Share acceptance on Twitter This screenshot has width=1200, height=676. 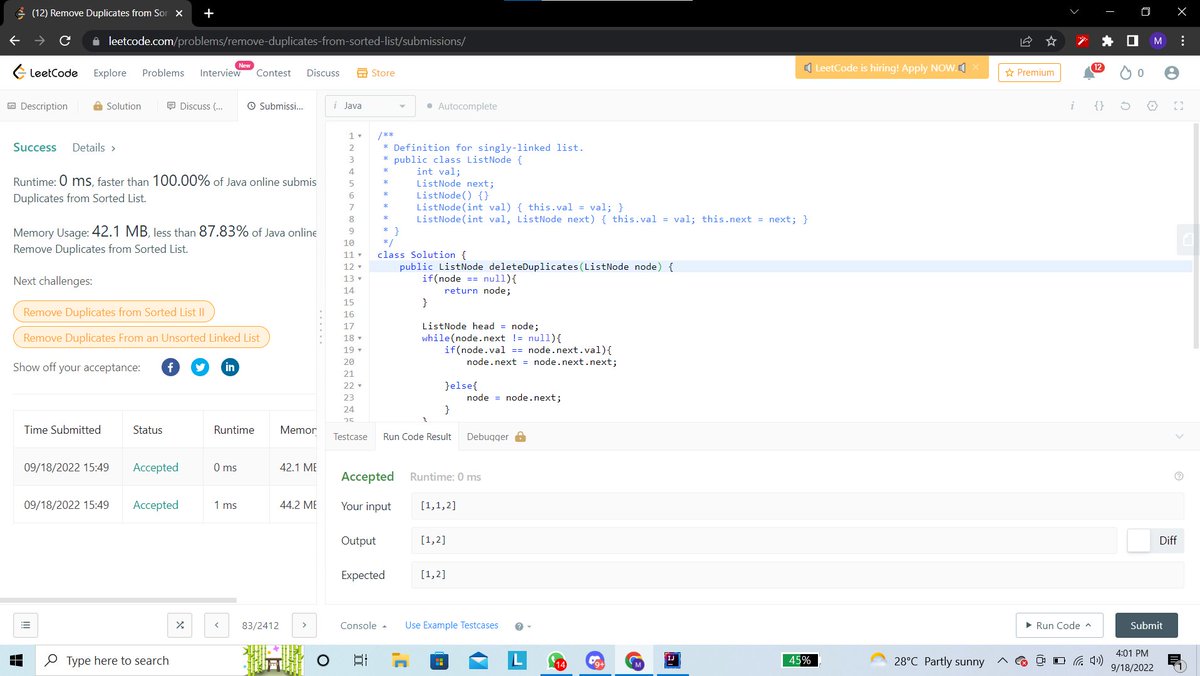(x=200, y=367)
